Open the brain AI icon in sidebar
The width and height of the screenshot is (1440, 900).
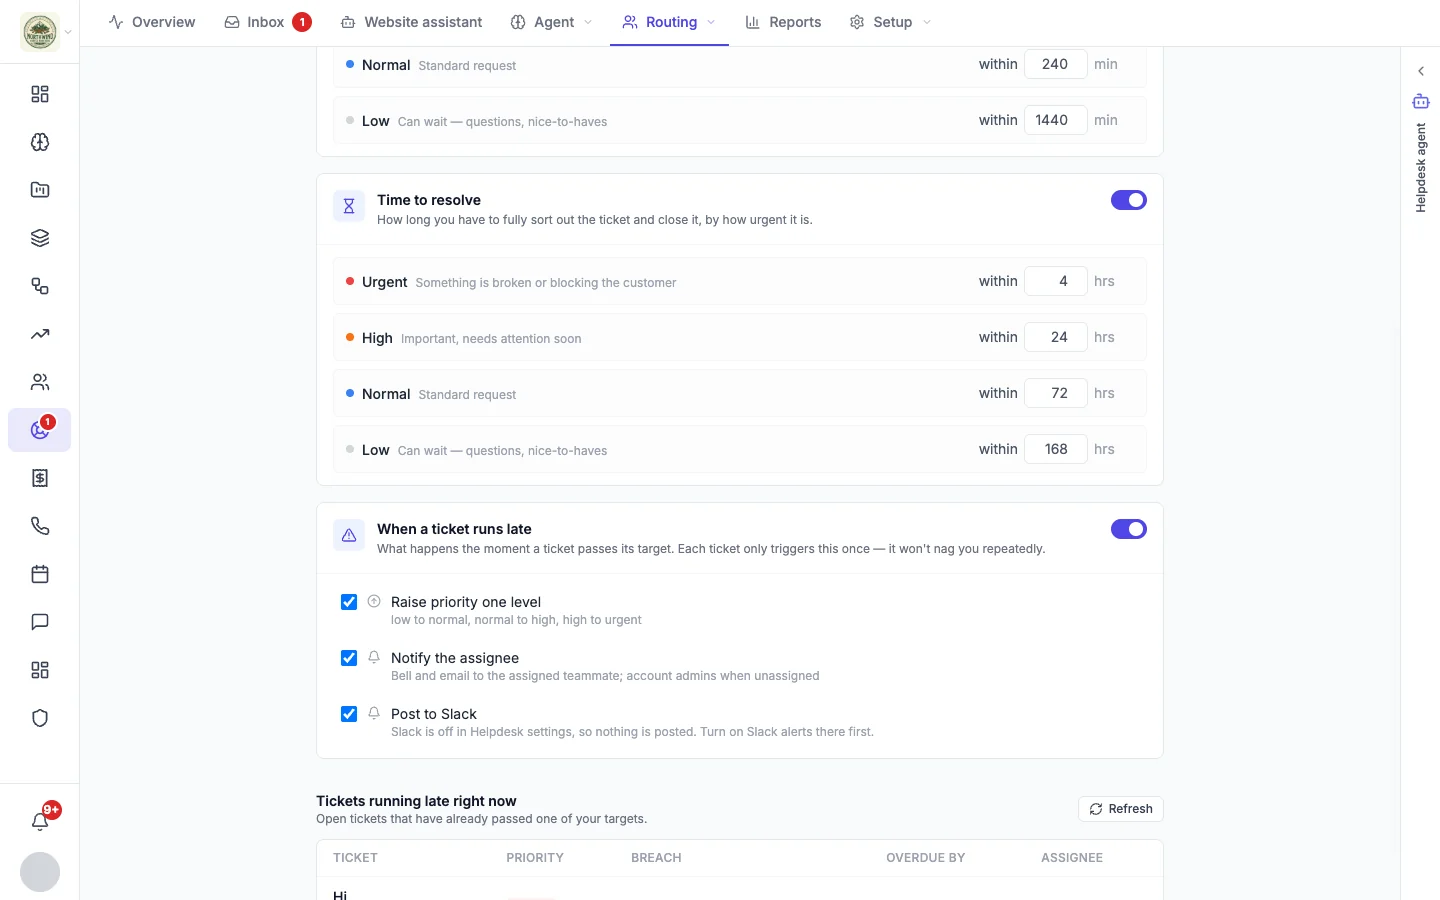[40, 142]
